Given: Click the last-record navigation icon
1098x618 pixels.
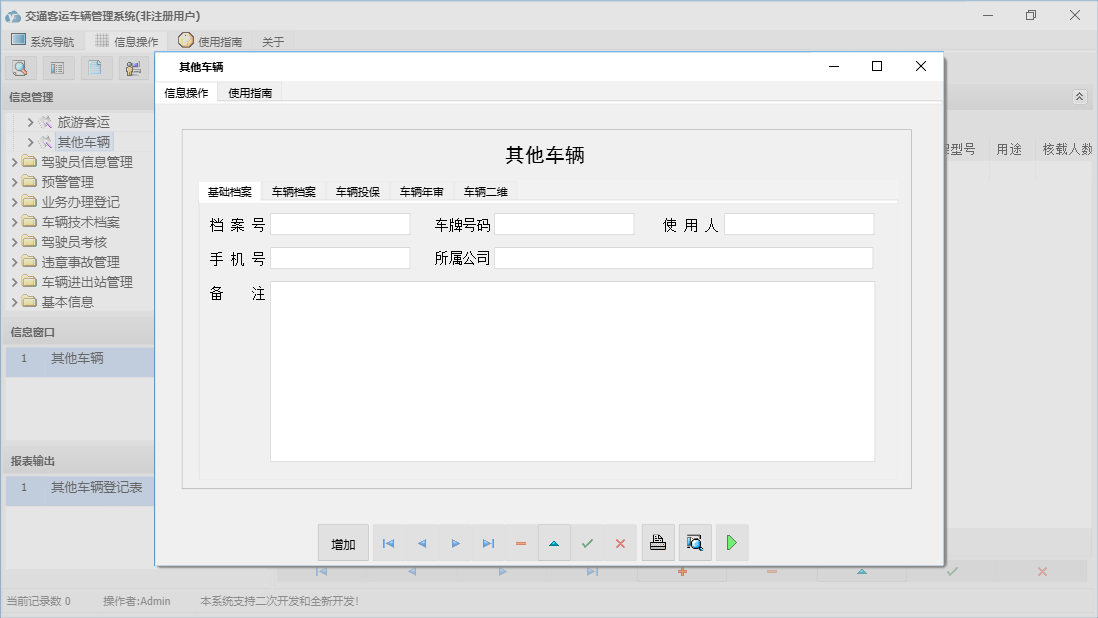Looking at the screenshot, I should tap(489, 542).
